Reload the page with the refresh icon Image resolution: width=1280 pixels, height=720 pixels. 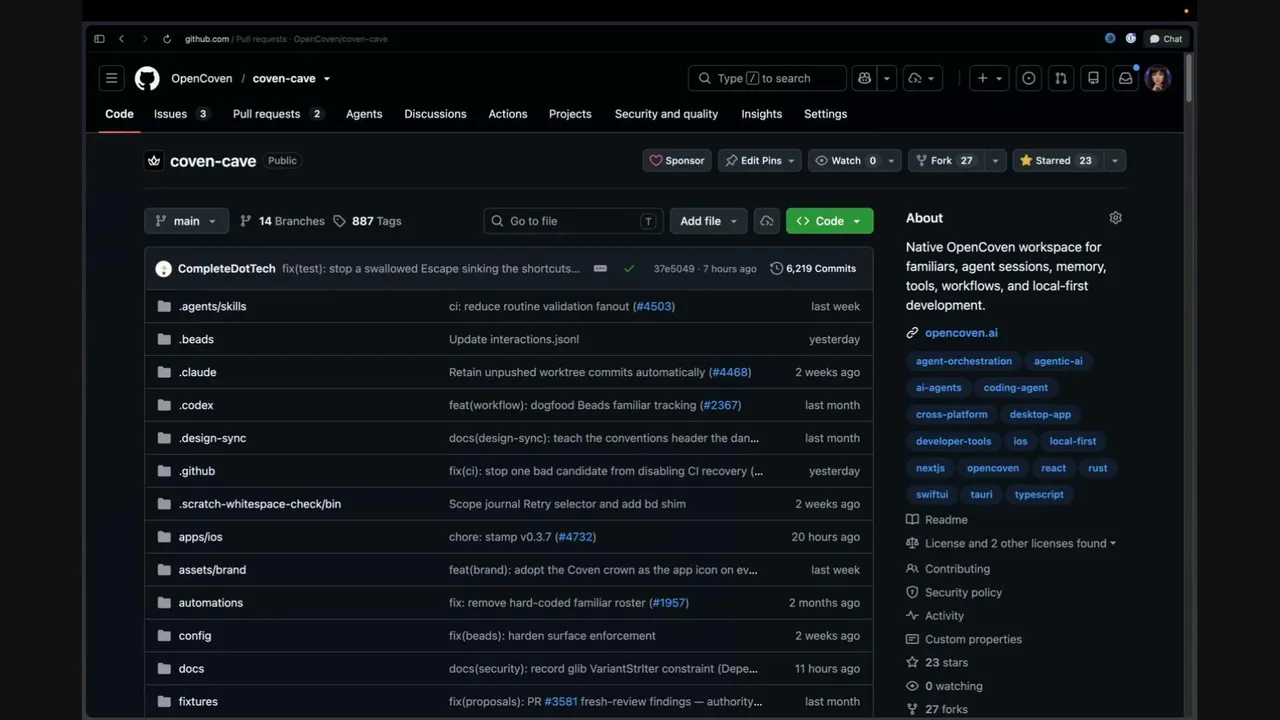click(167, 39)
